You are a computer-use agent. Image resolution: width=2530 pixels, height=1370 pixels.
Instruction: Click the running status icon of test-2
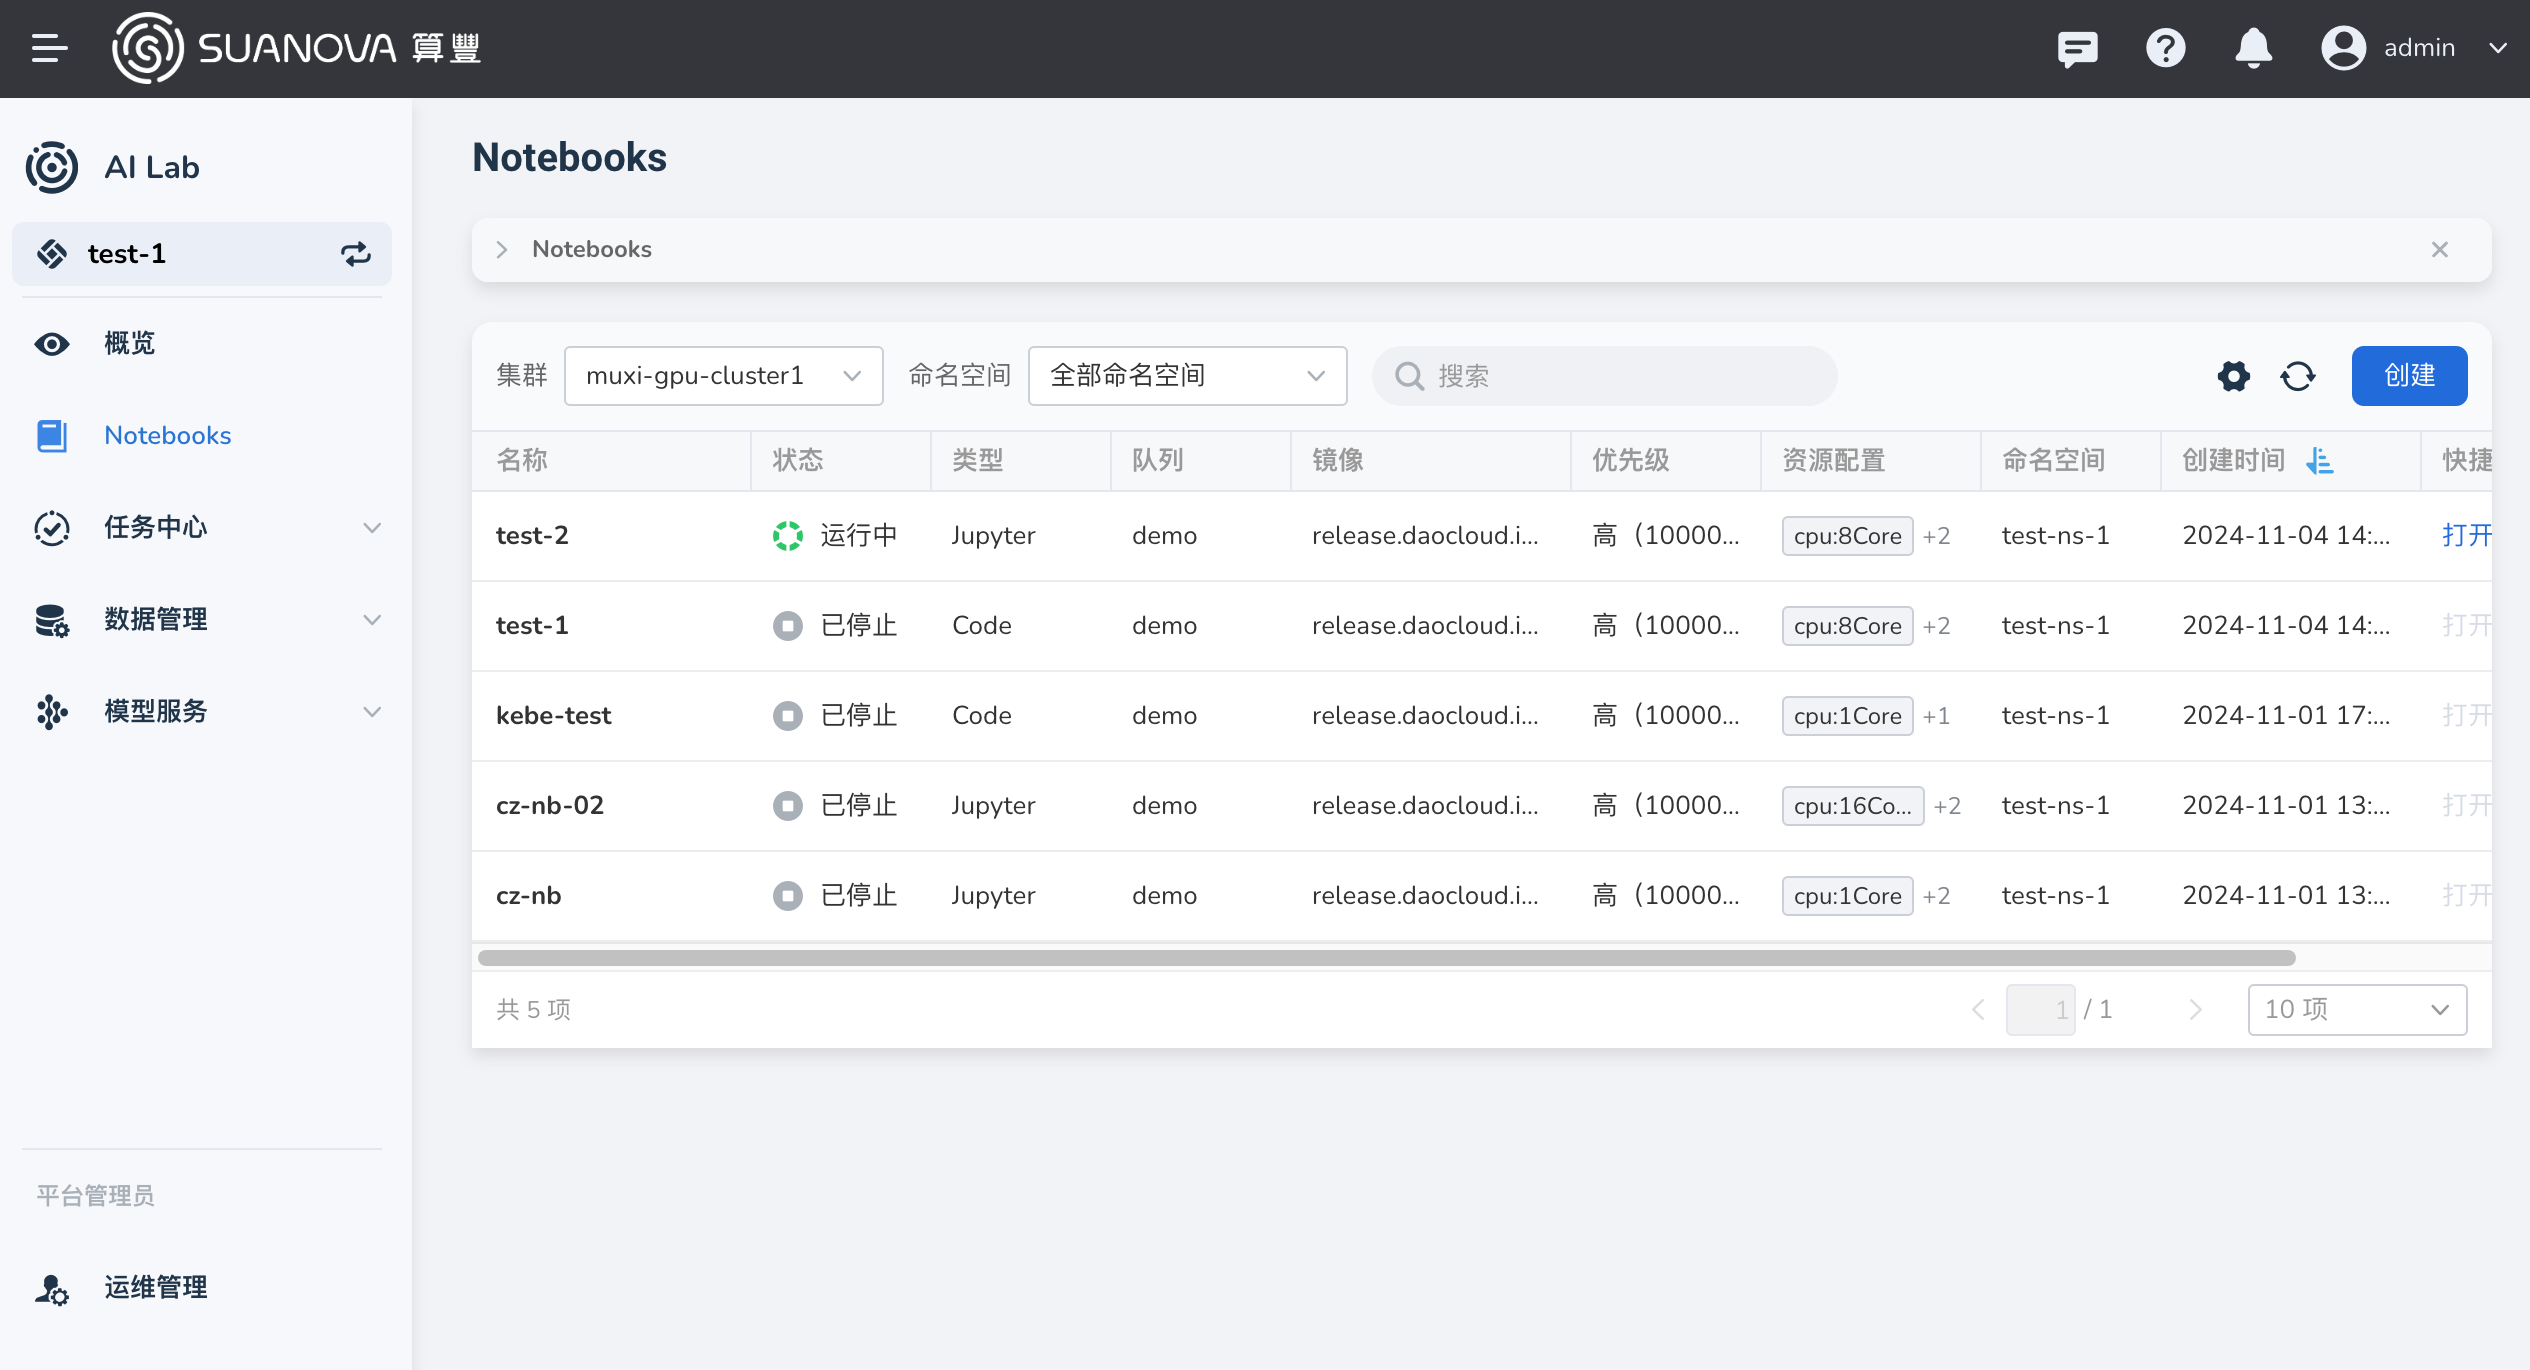[x=787, y=536]
